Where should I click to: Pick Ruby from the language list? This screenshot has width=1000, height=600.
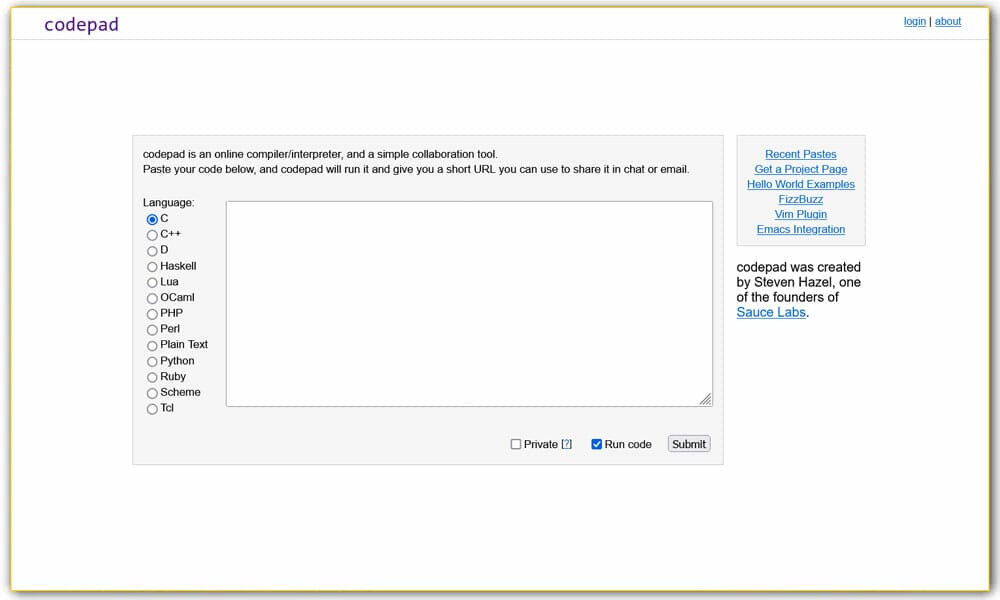tap(152, 377)
